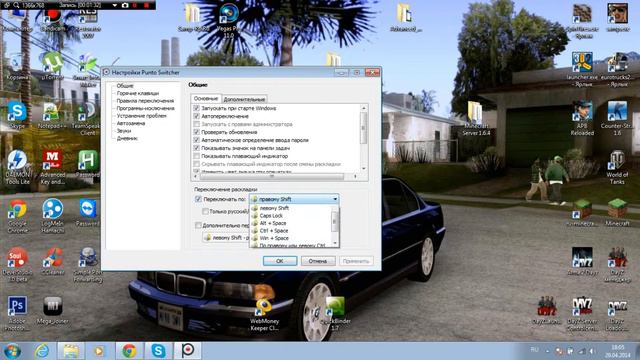This screenshot has width=640, height=360.
Task: Open the lower левому Shift combo box
Action: pos(226,238)
